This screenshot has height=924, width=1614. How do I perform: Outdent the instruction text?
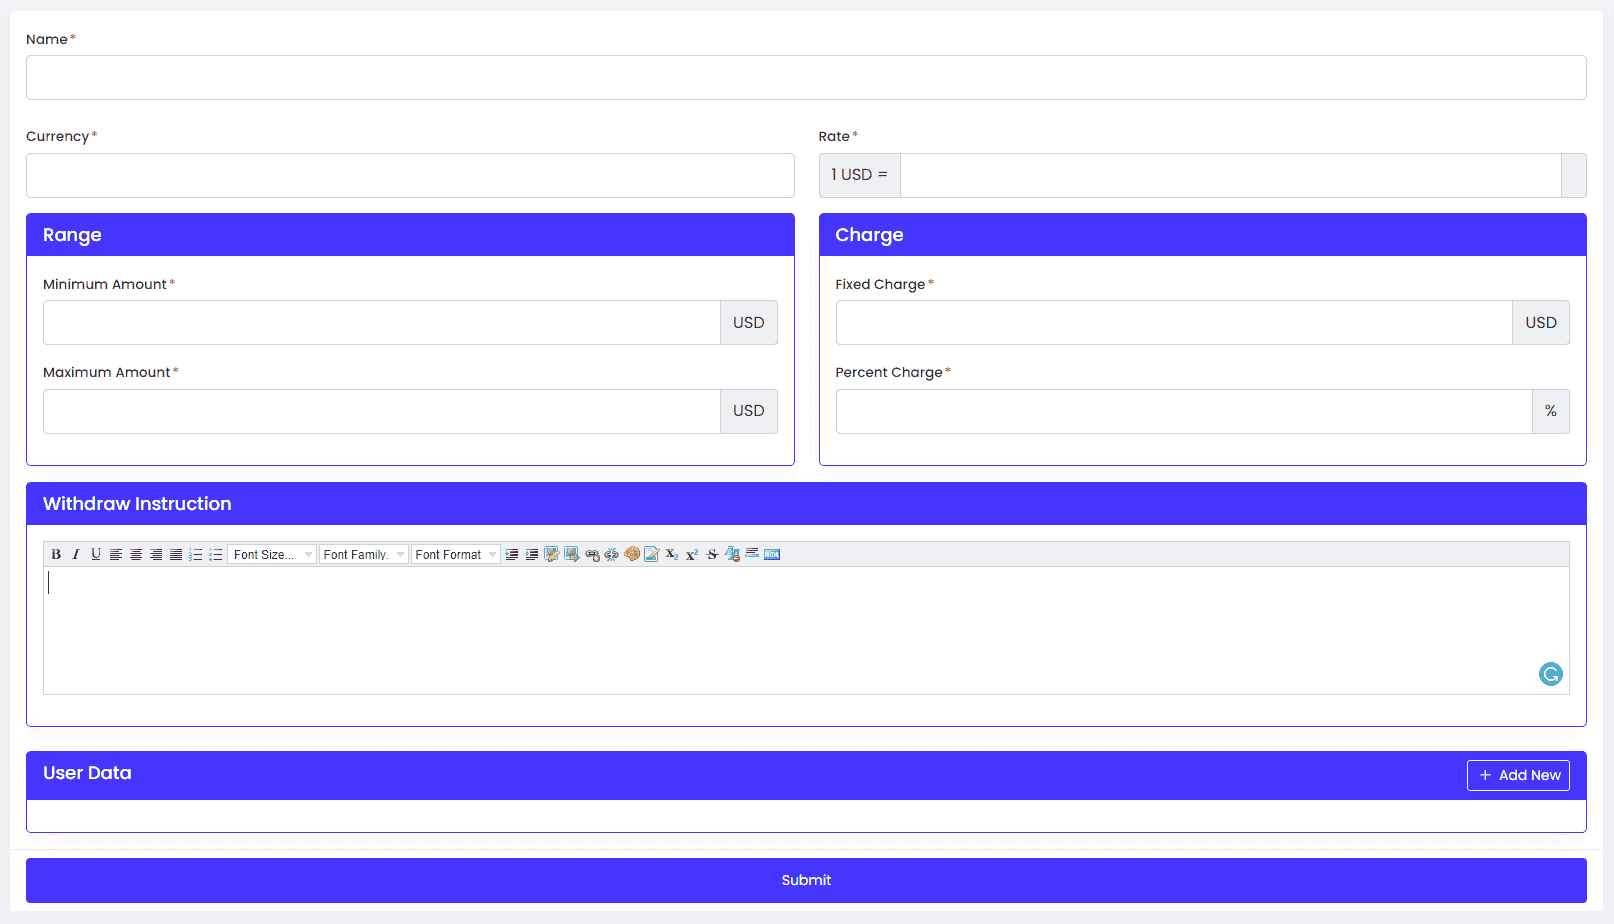pos(532,554)
